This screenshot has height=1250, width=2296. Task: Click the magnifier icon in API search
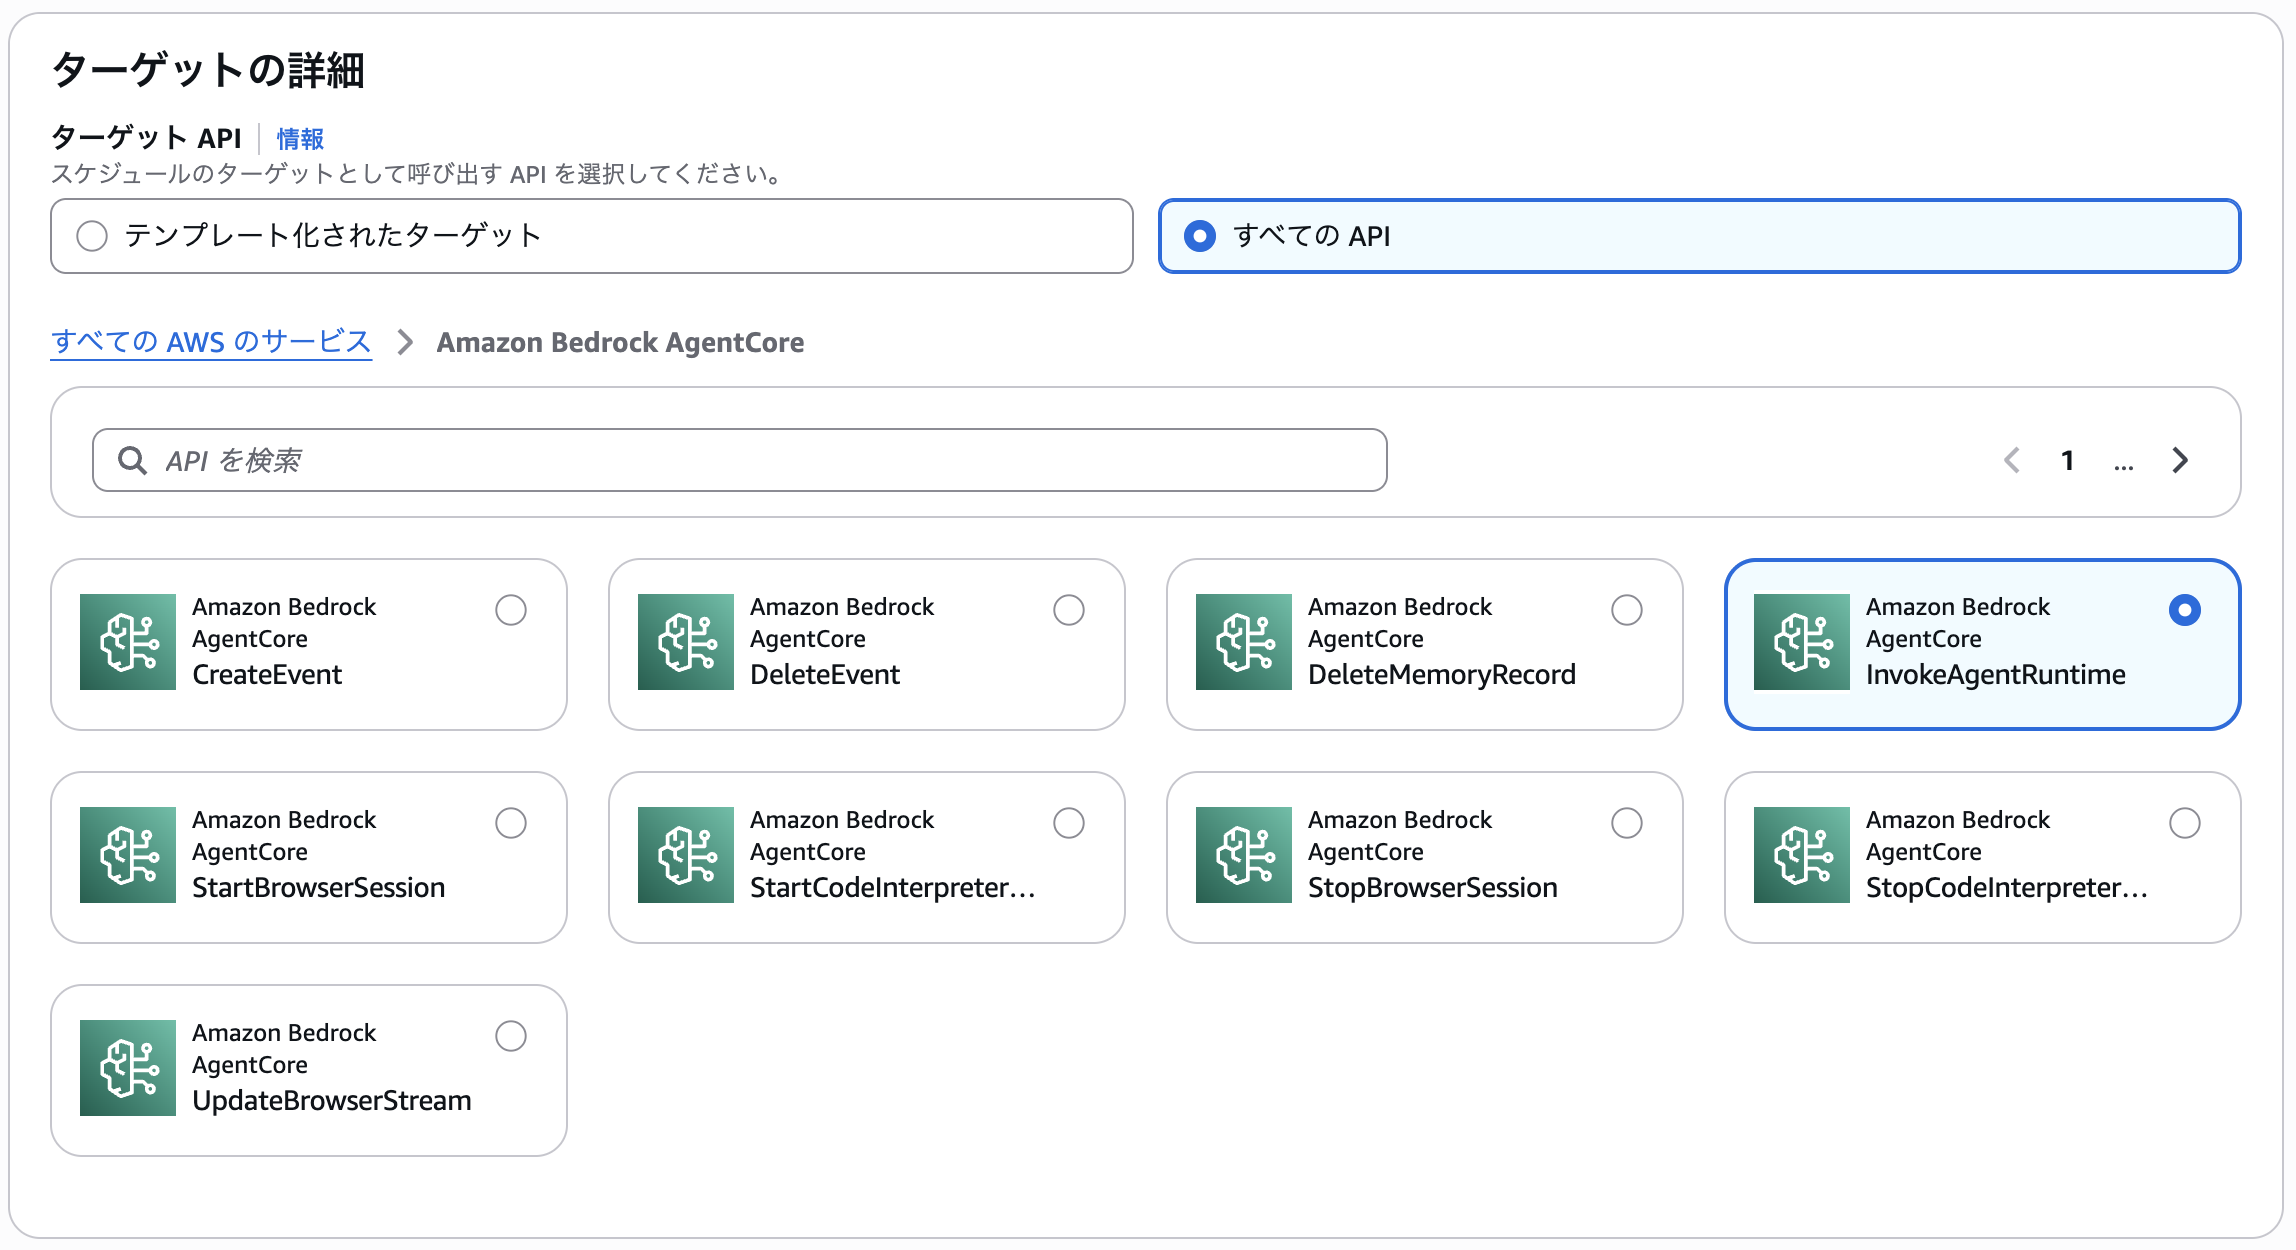(x=132, y=460)
